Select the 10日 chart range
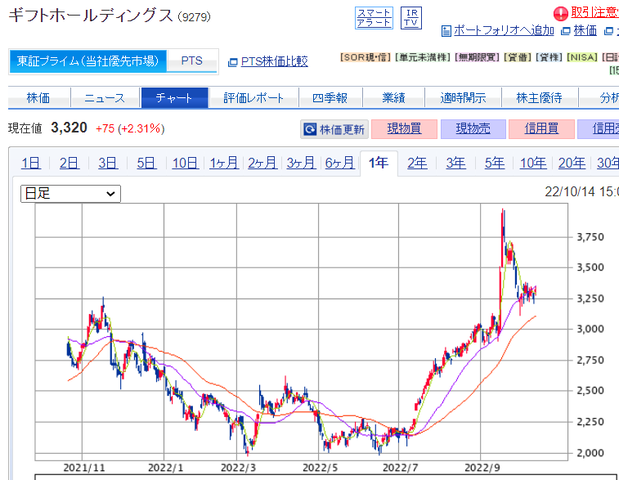 coord(185,163)
